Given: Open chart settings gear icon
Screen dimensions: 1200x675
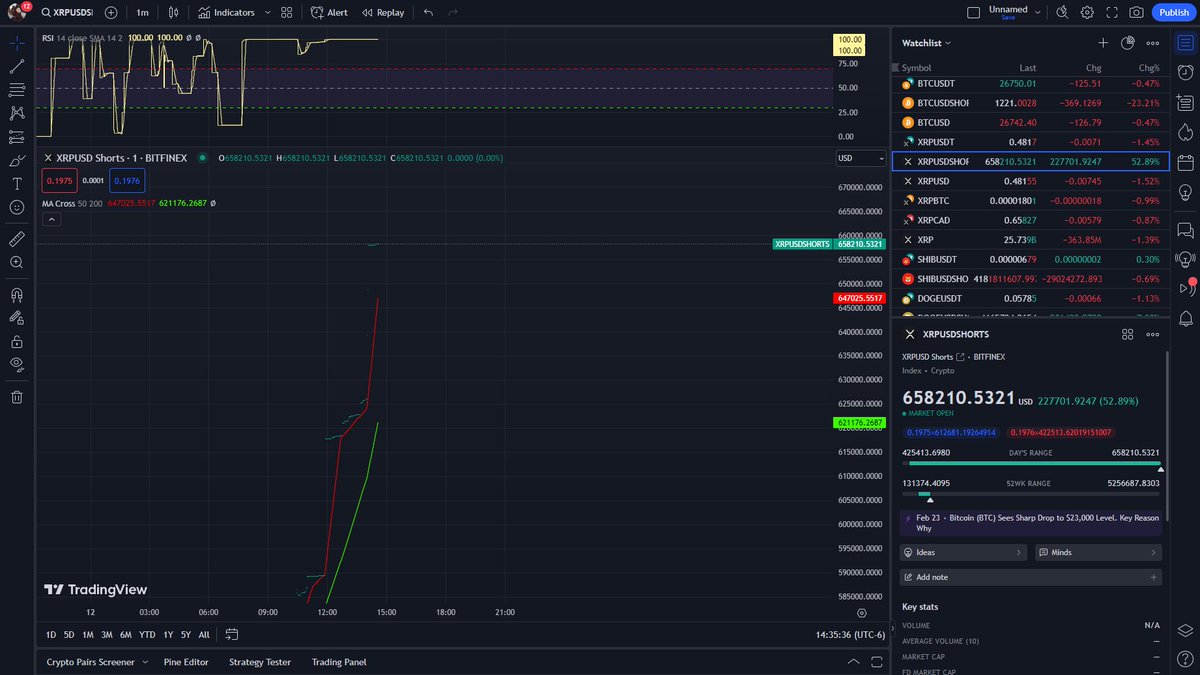Looking at the screenshot, I should 1087,13.
